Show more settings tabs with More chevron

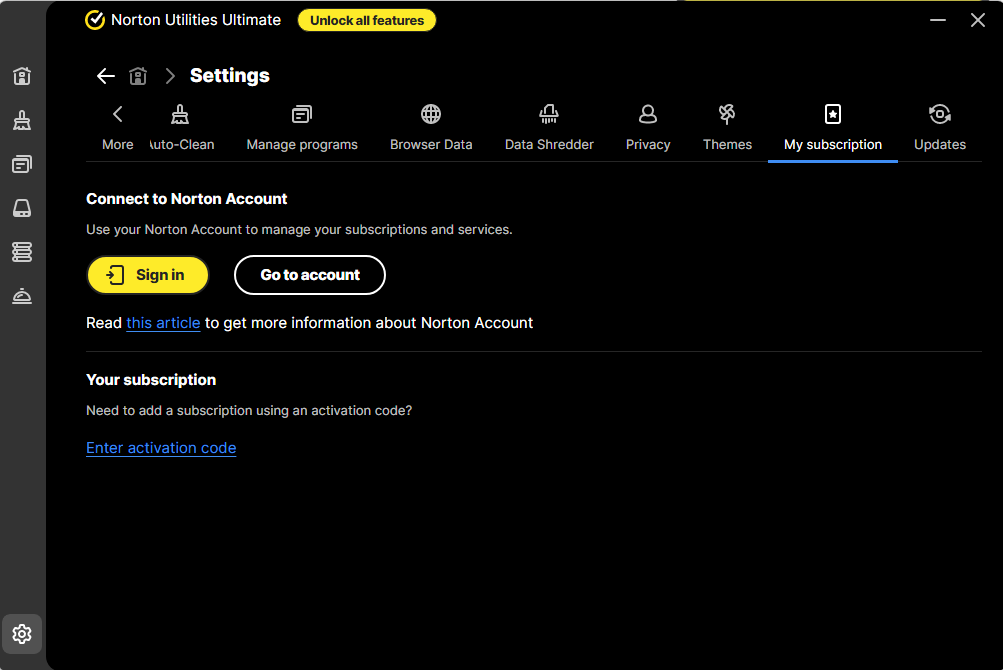118,128
